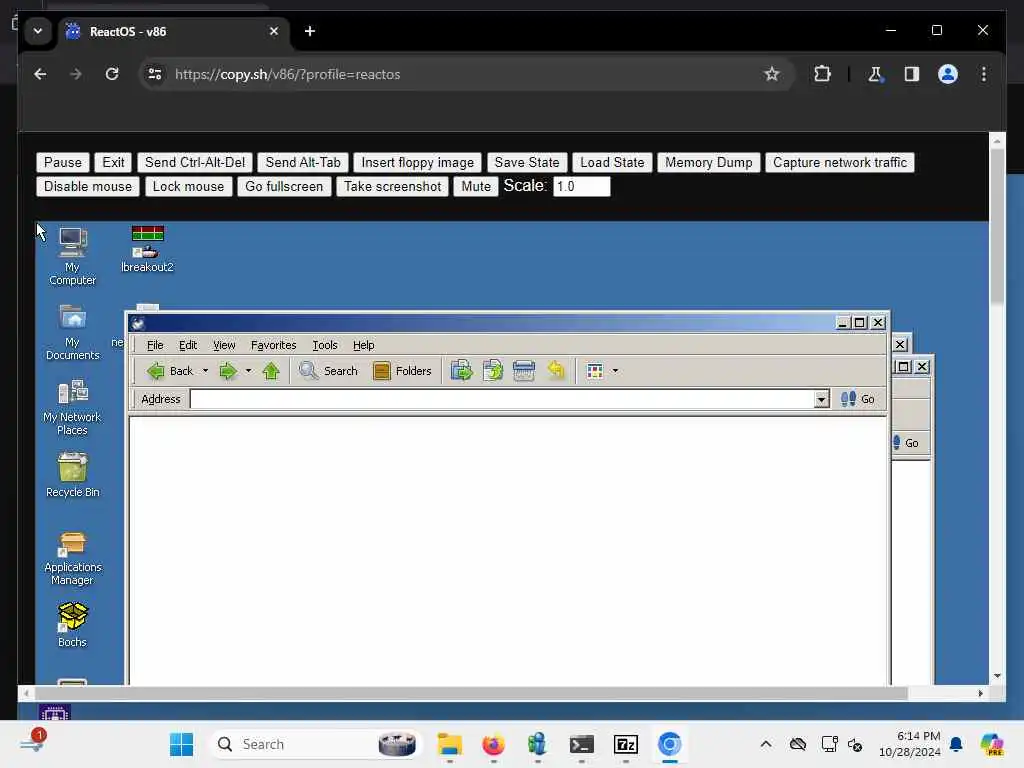Viewport: 1024px width, 768px height.
Task: Click the emulator Exit button
Action: coord(113,163)
